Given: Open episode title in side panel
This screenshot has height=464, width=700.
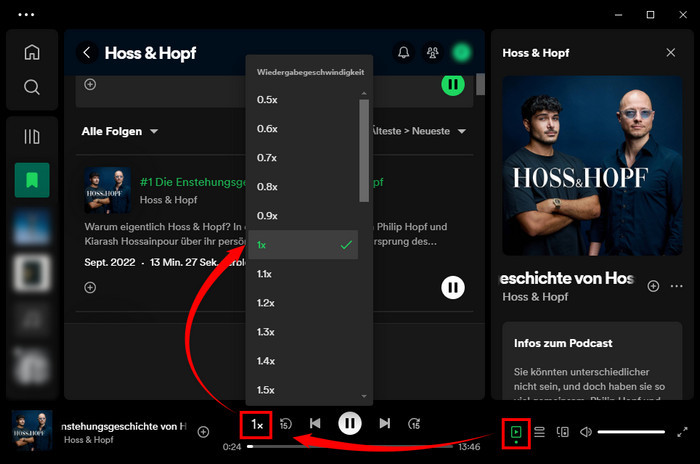Looking at the screenshot, I should click(x=567, y=278).
